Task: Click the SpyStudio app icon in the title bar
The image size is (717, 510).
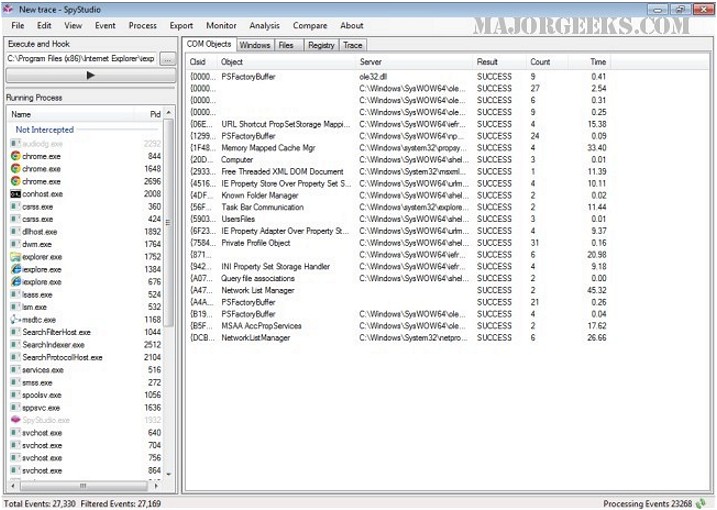Action: pyautogui.click(x=8, y=9)
